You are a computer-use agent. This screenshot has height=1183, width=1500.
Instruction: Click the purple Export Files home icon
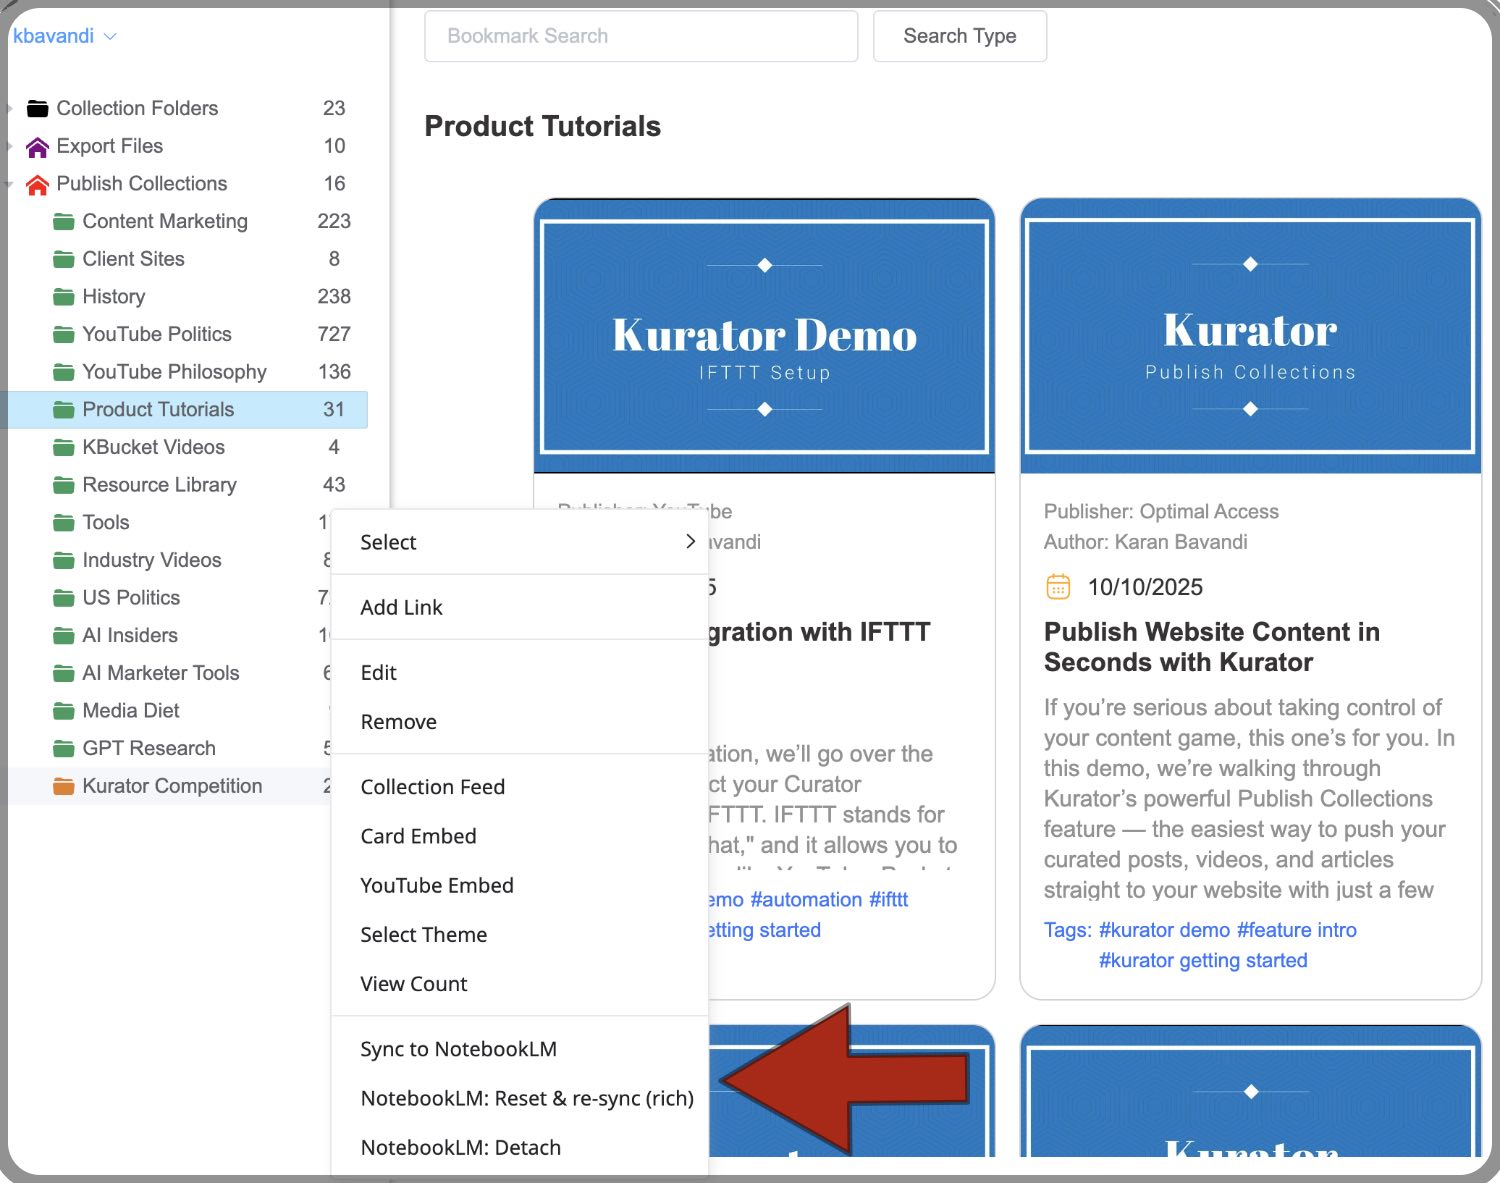click(37, 147)
